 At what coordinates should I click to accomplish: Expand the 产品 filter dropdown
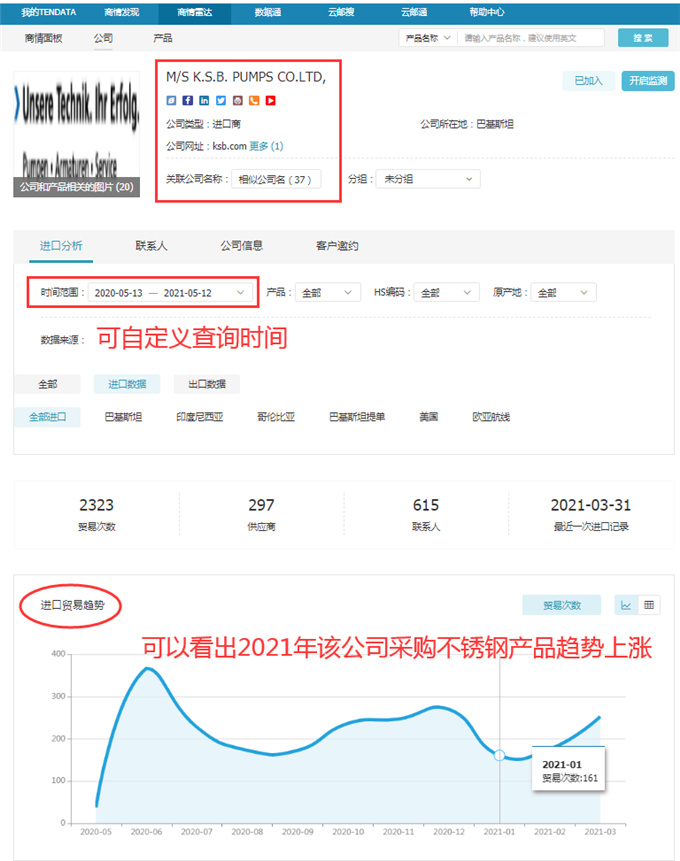[x=327, y=293]
